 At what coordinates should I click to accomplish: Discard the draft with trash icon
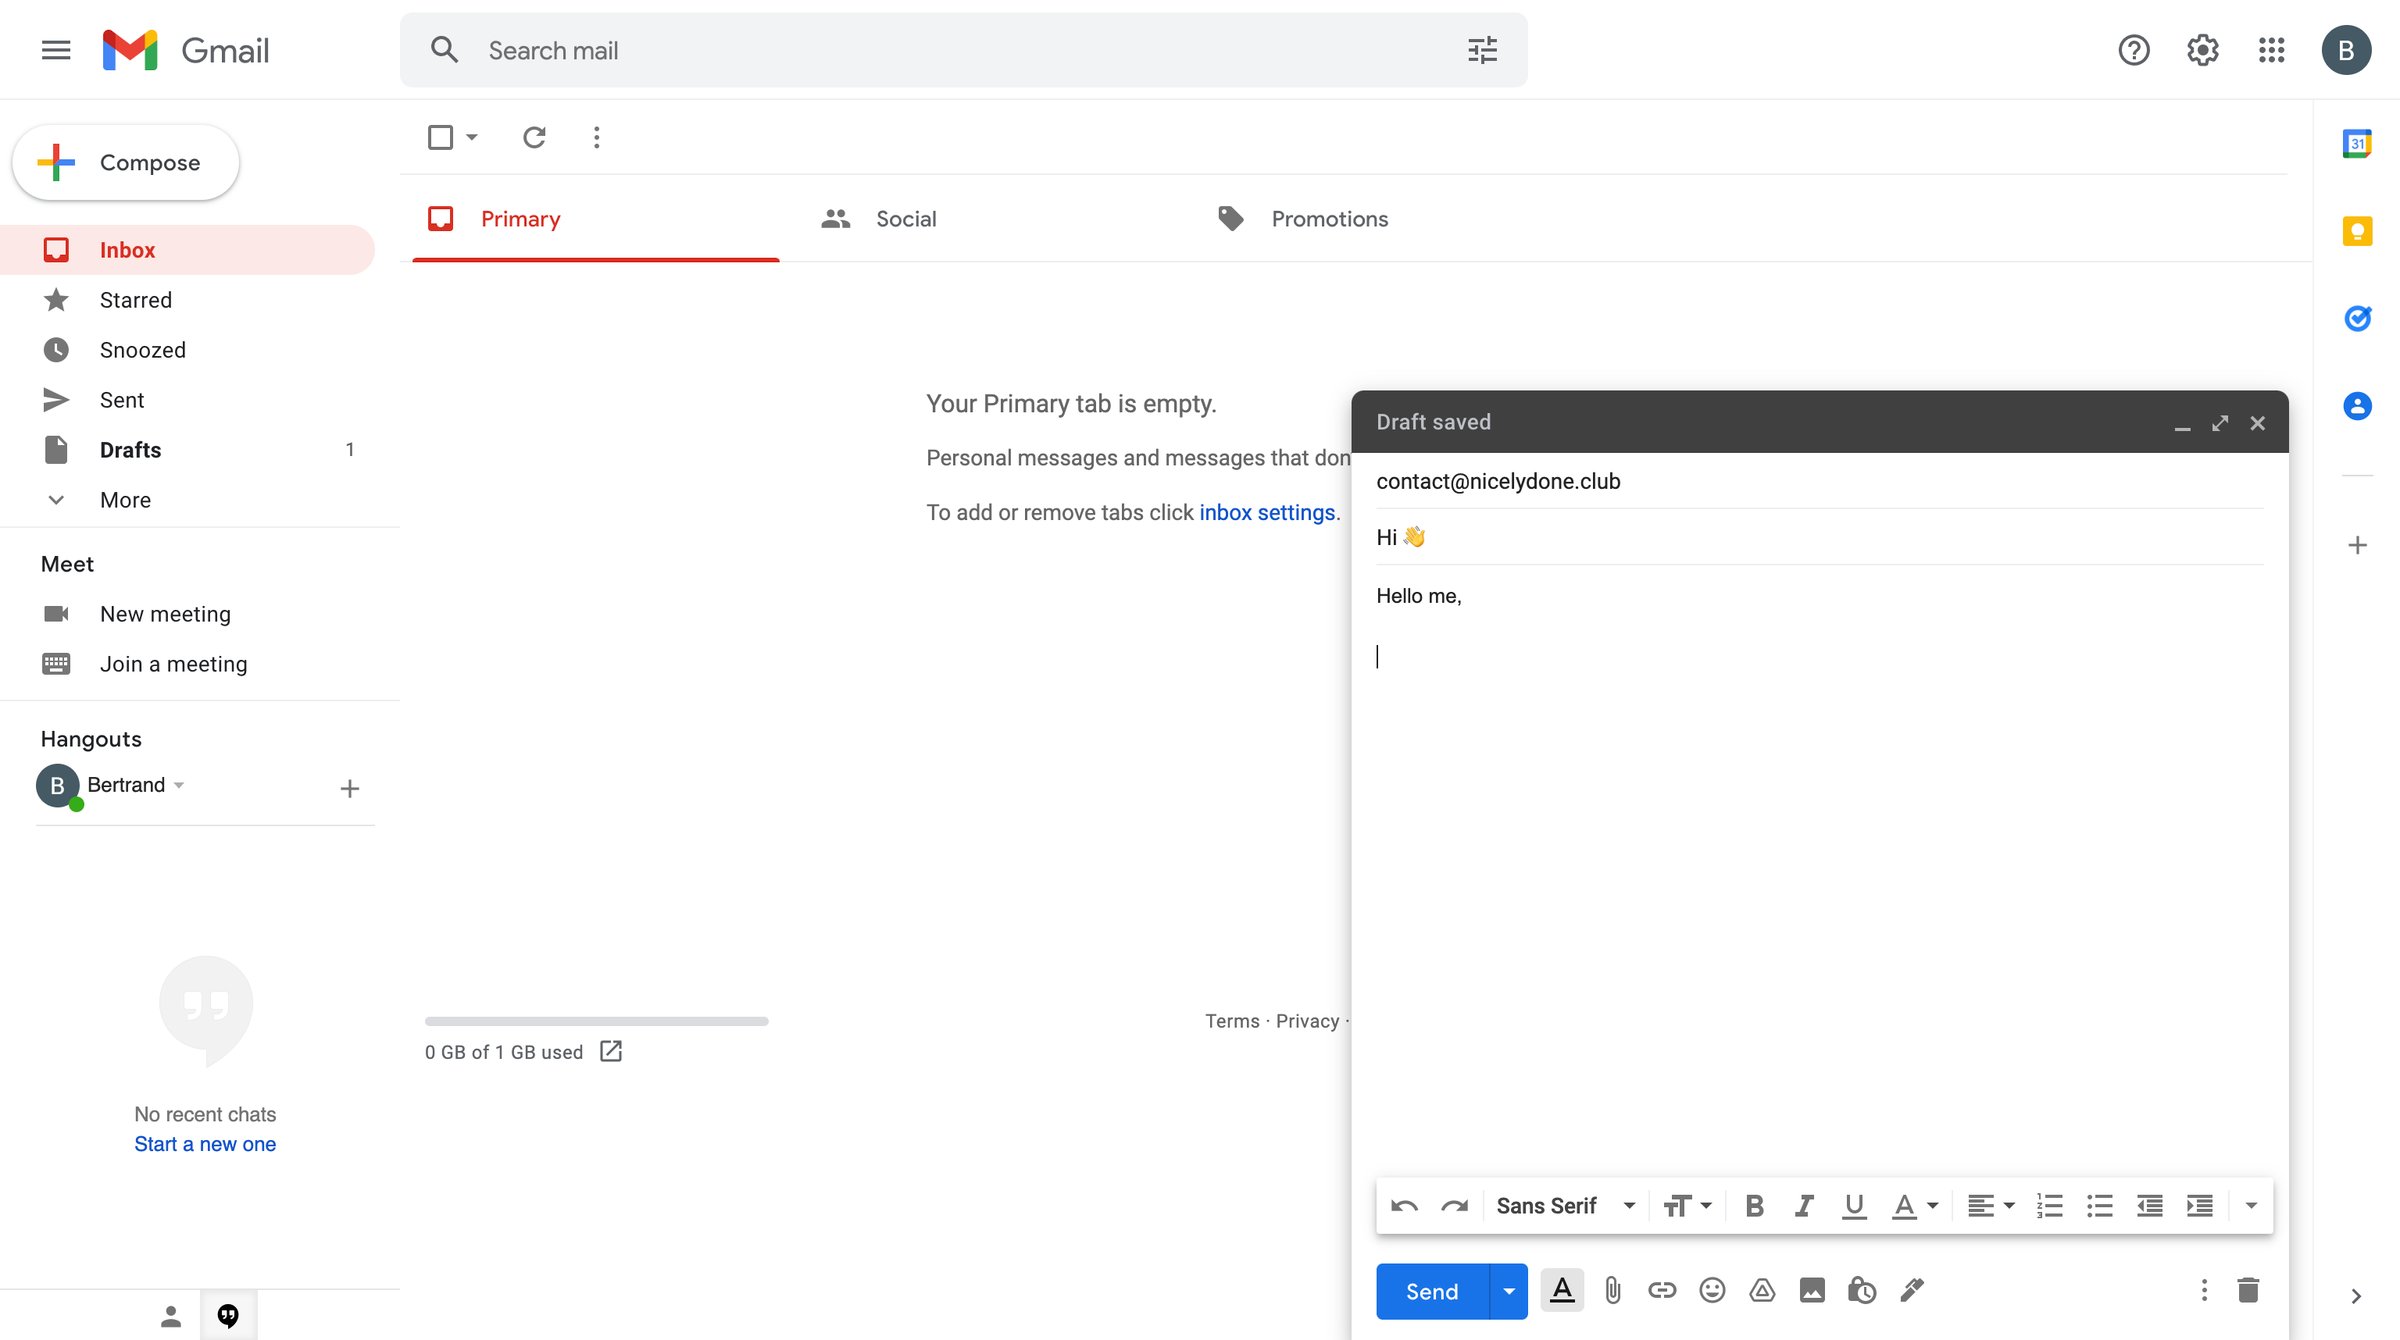[x=2248, y=1291]
